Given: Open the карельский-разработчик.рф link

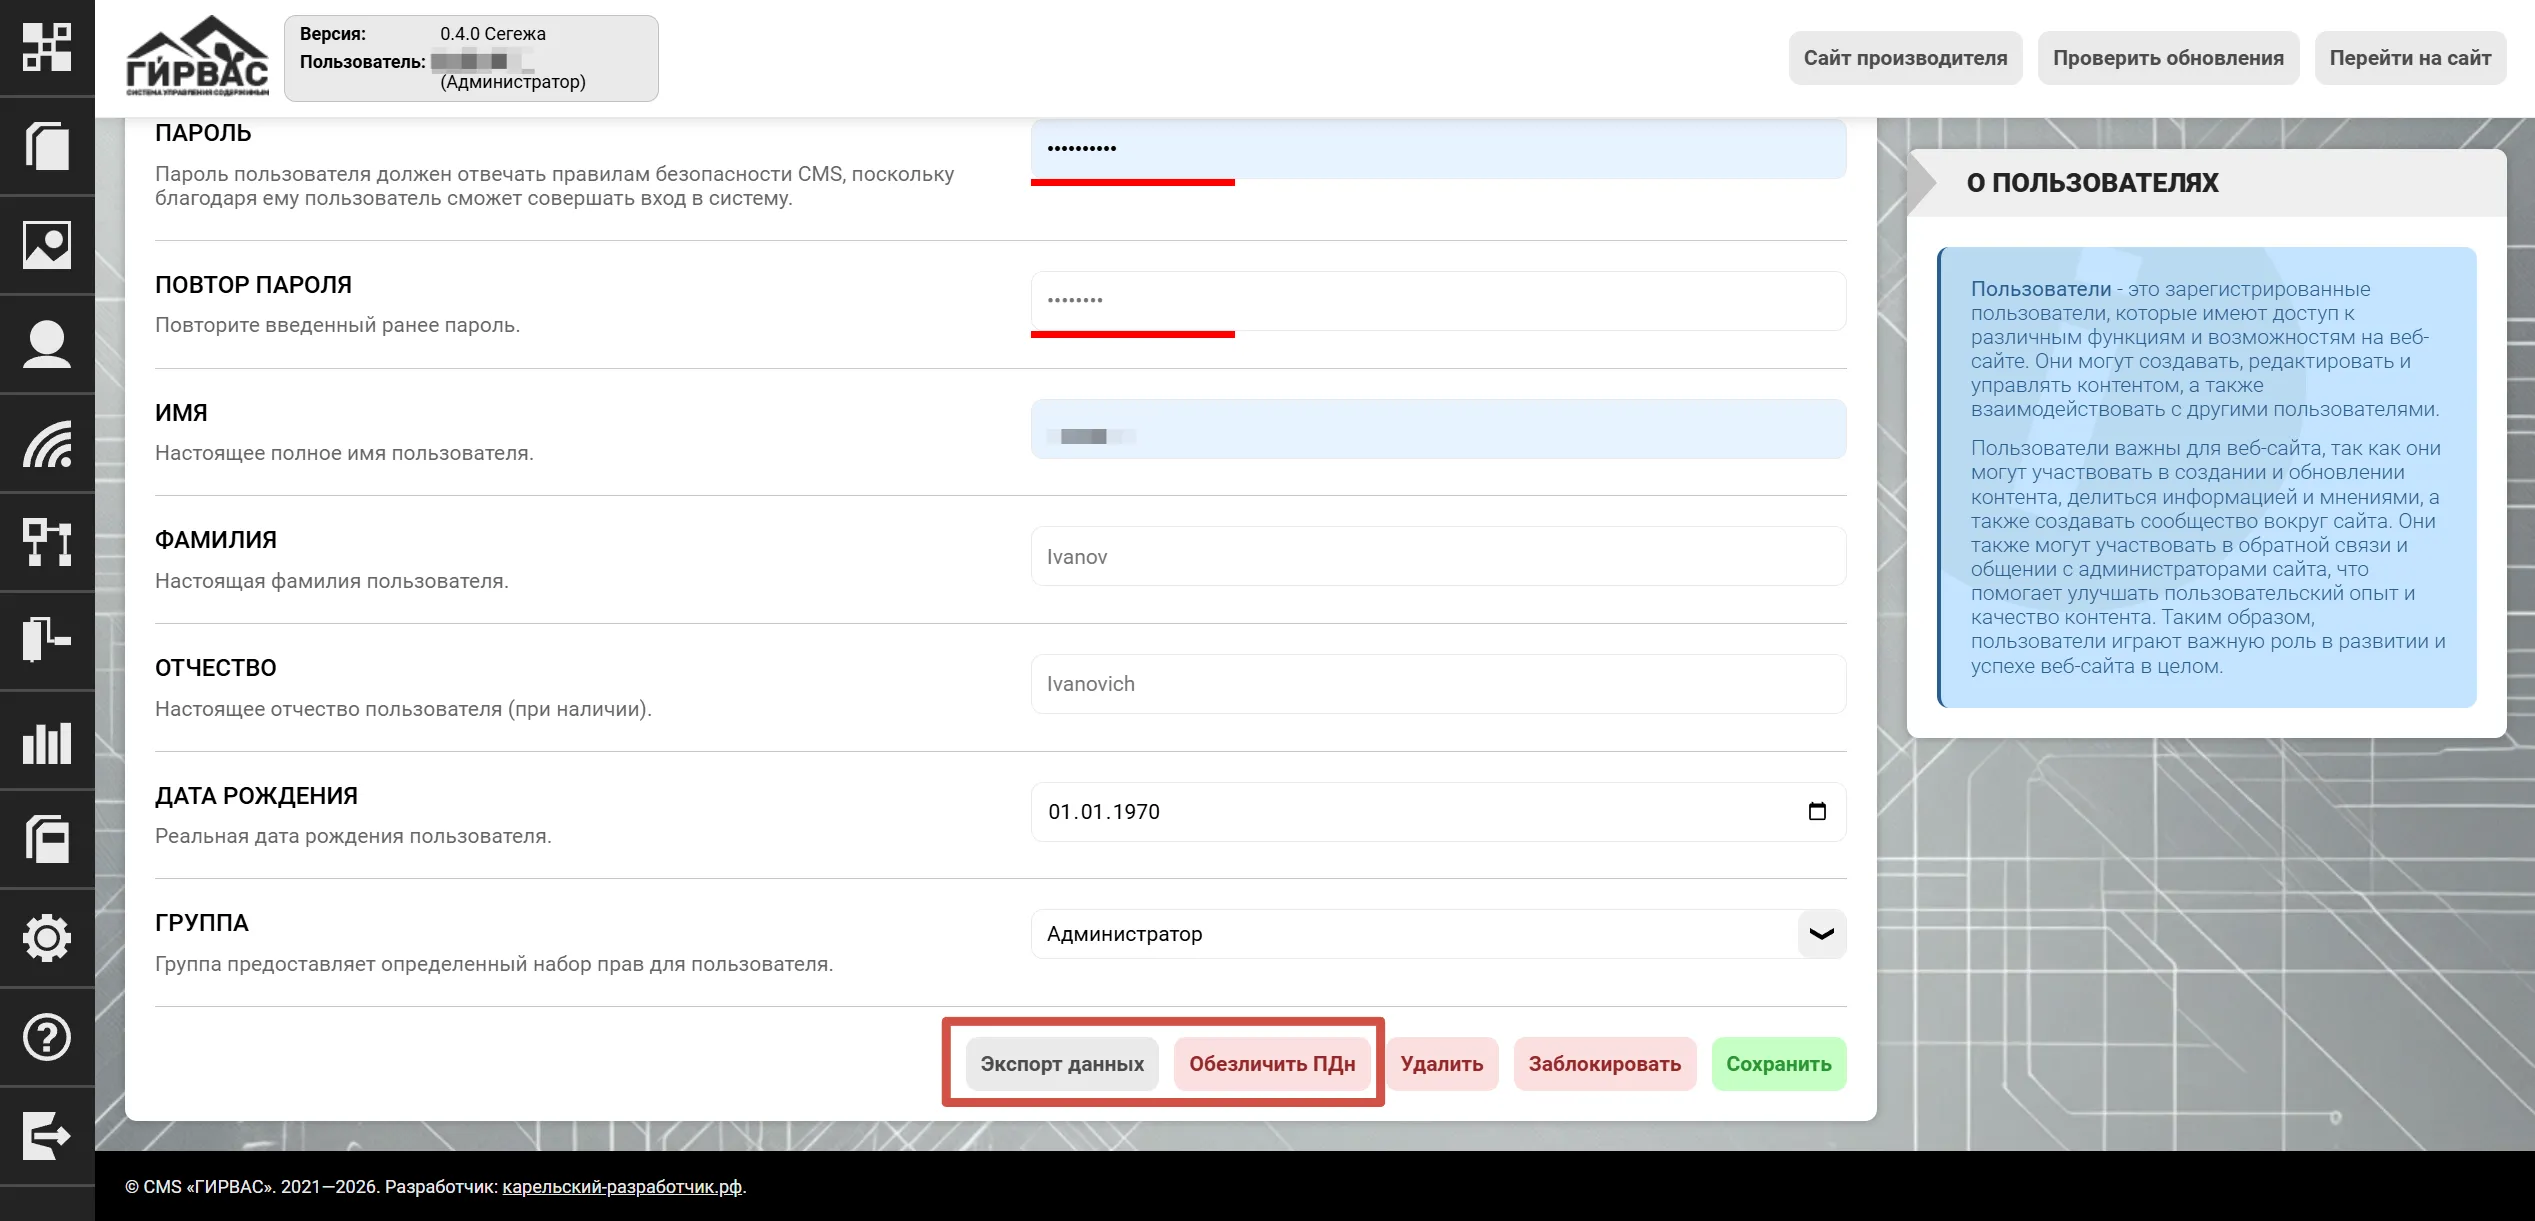Looking at the screenshot, I should click(622, 1187).
